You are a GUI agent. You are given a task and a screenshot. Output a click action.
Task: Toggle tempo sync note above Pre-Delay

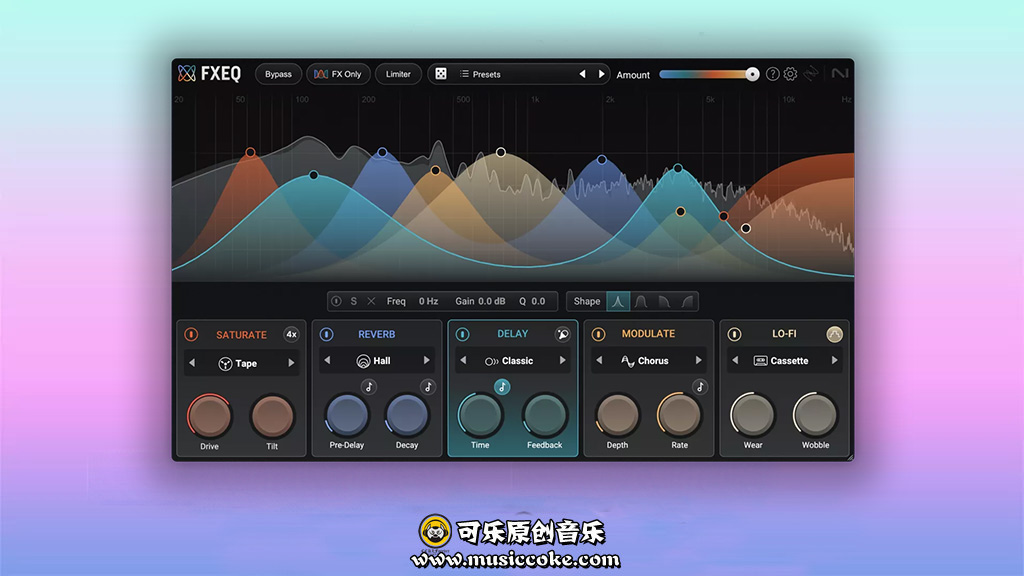click(369, 387)
